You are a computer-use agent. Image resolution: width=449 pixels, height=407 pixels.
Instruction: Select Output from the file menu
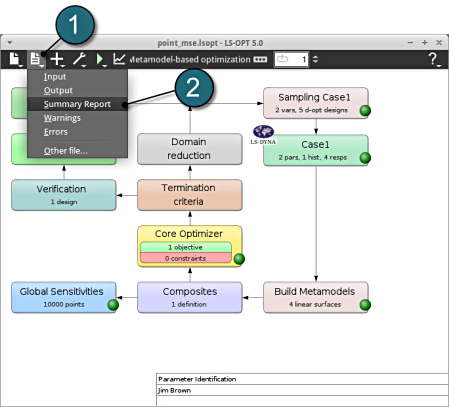coord(77,90)
